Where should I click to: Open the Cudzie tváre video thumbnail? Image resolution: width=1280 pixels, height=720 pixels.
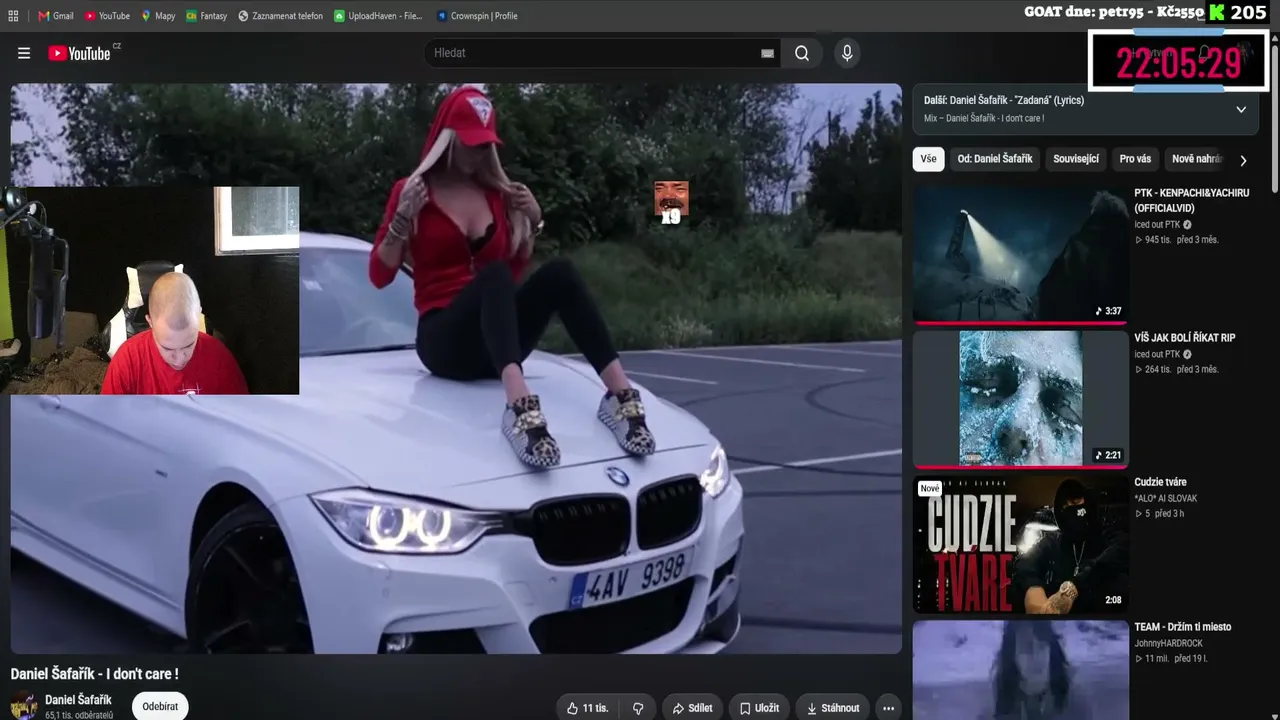pyautogui.click(x=1021, y=543)
